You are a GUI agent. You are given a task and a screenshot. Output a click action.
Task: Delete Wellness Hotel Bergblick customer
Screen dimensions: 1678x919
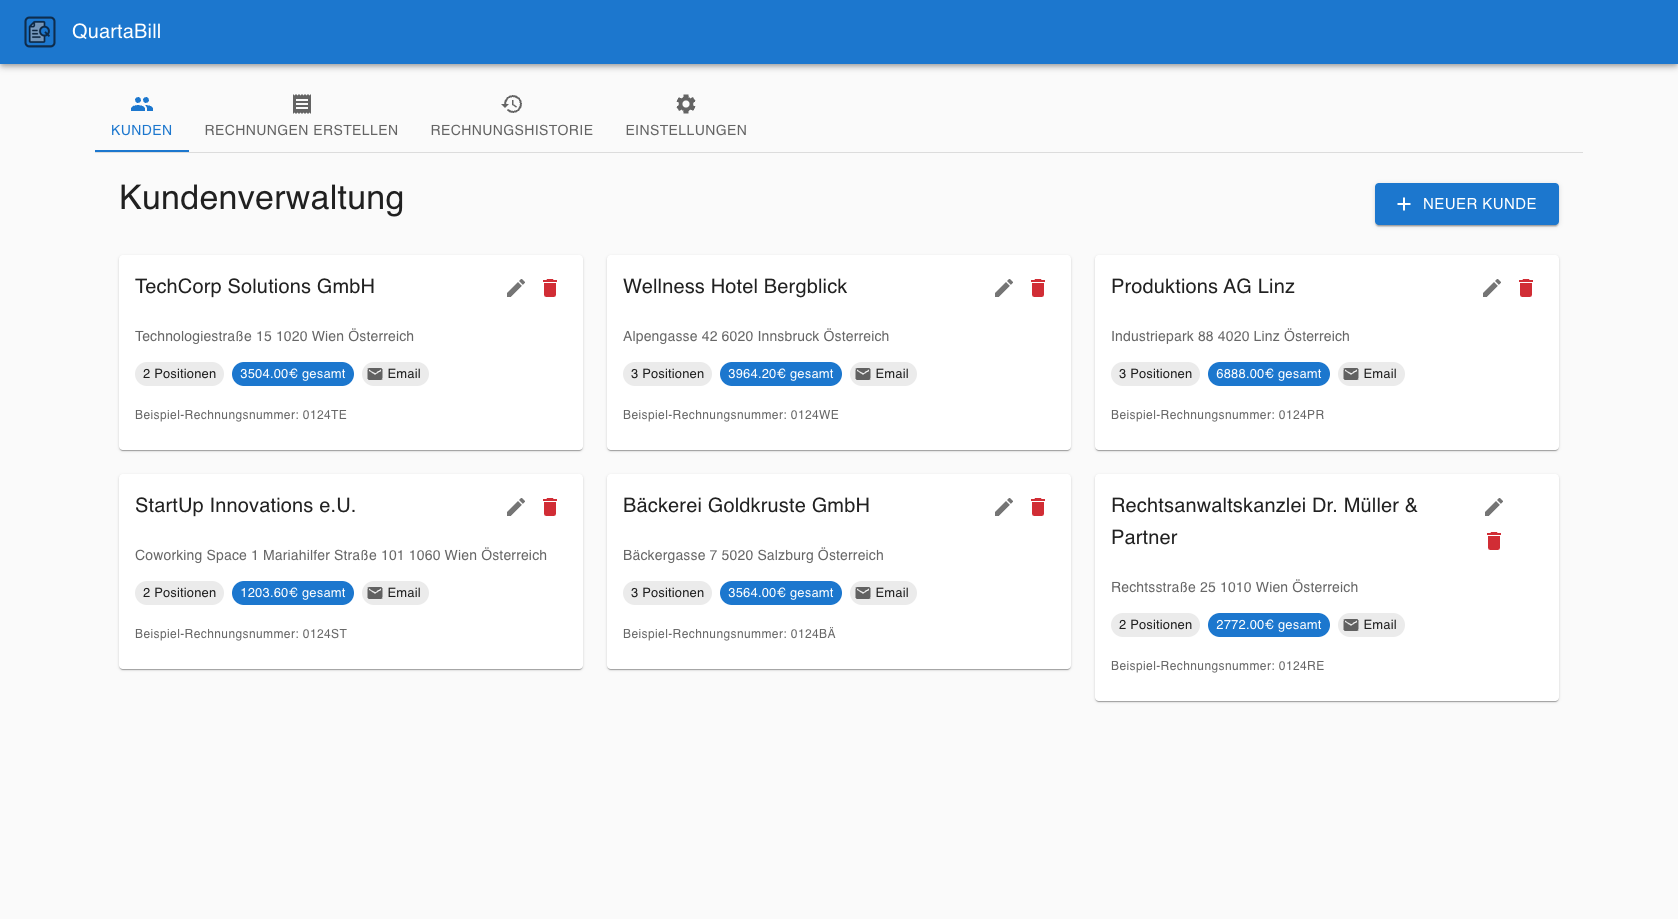click(x=1038, y=288)
